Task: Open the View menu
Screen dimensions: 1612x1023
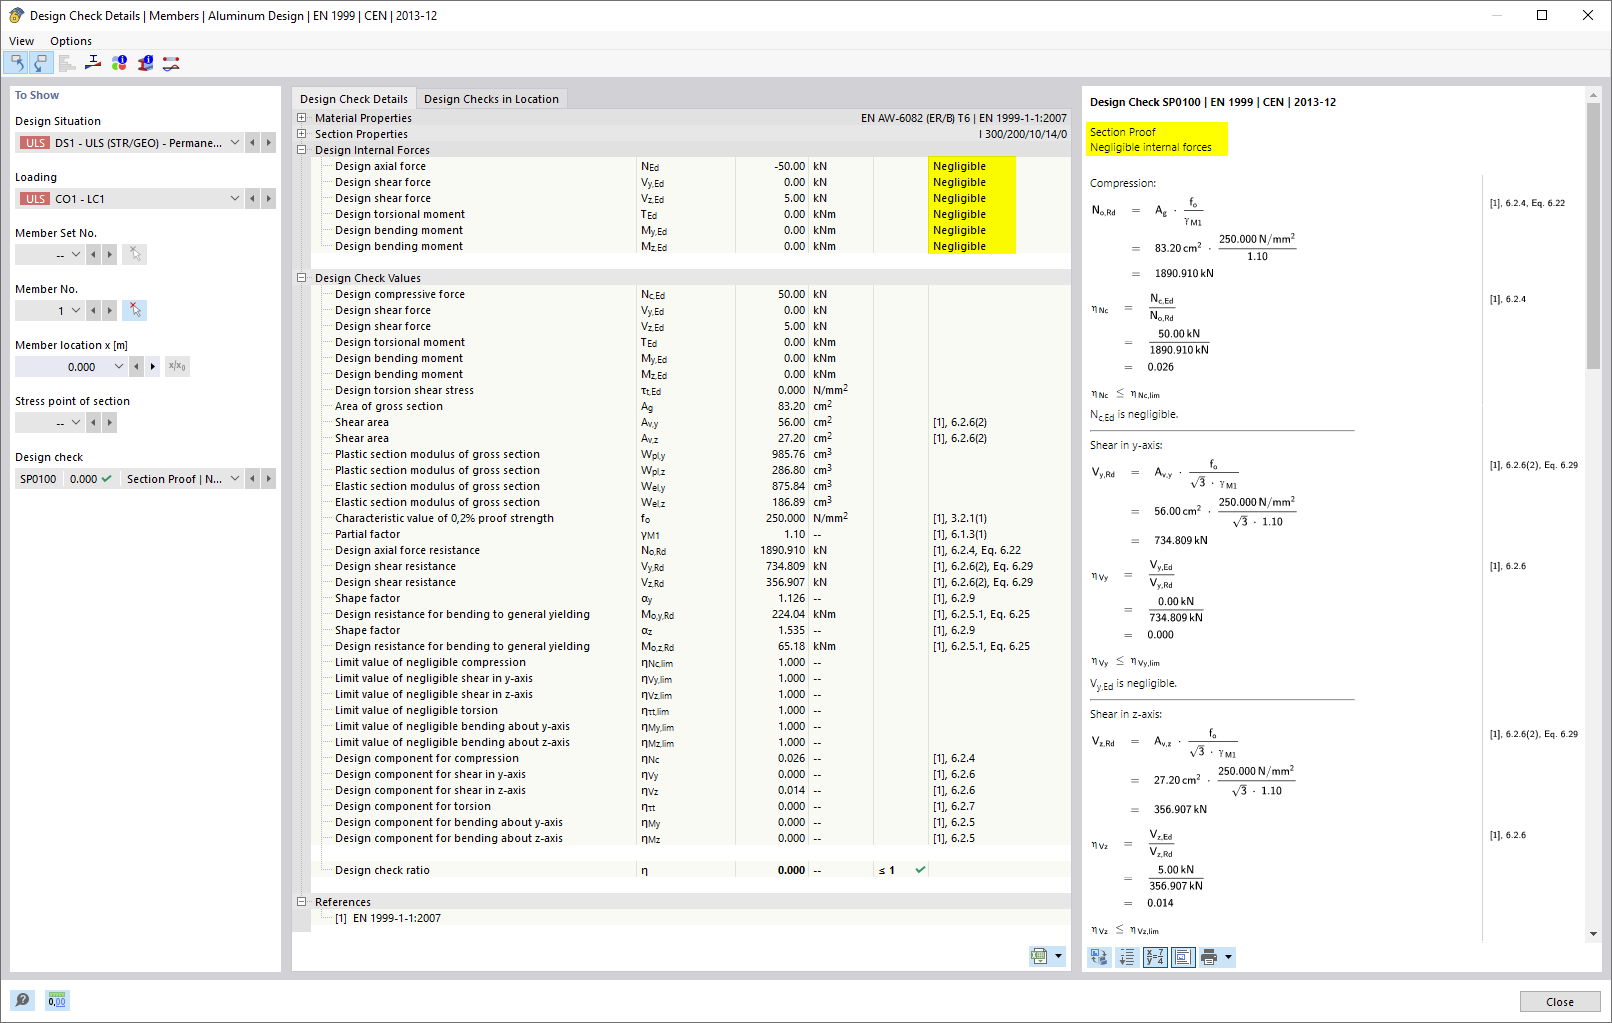Action: click(x=21, y=40)
